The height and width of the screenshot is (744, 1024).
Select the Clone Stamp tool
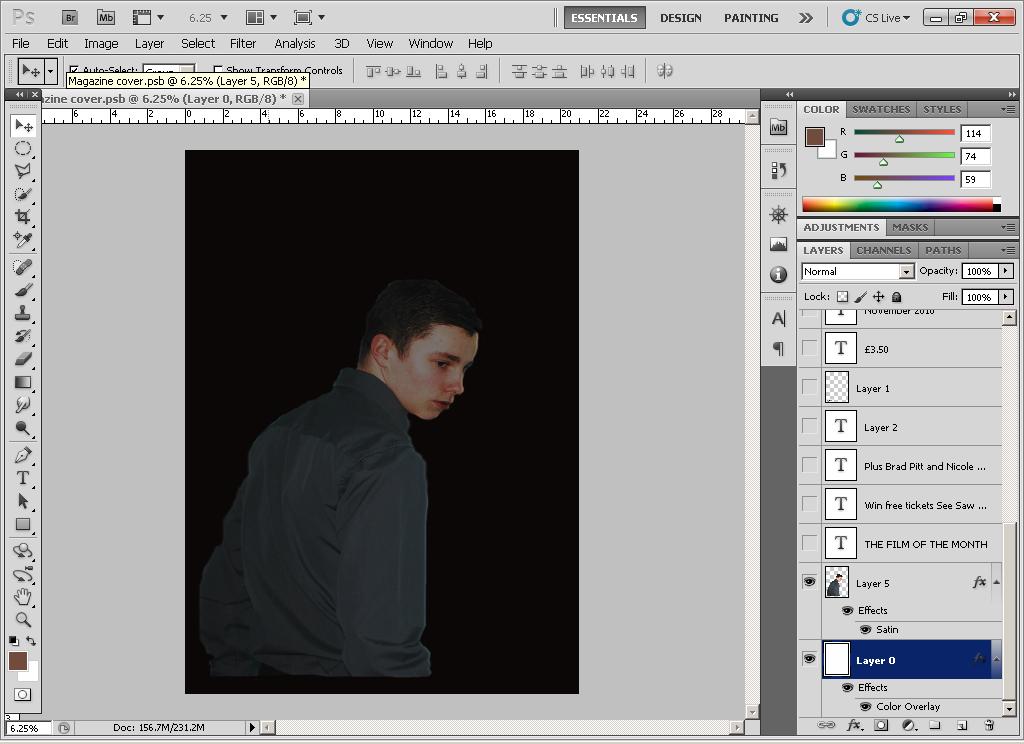pos(23,313)
